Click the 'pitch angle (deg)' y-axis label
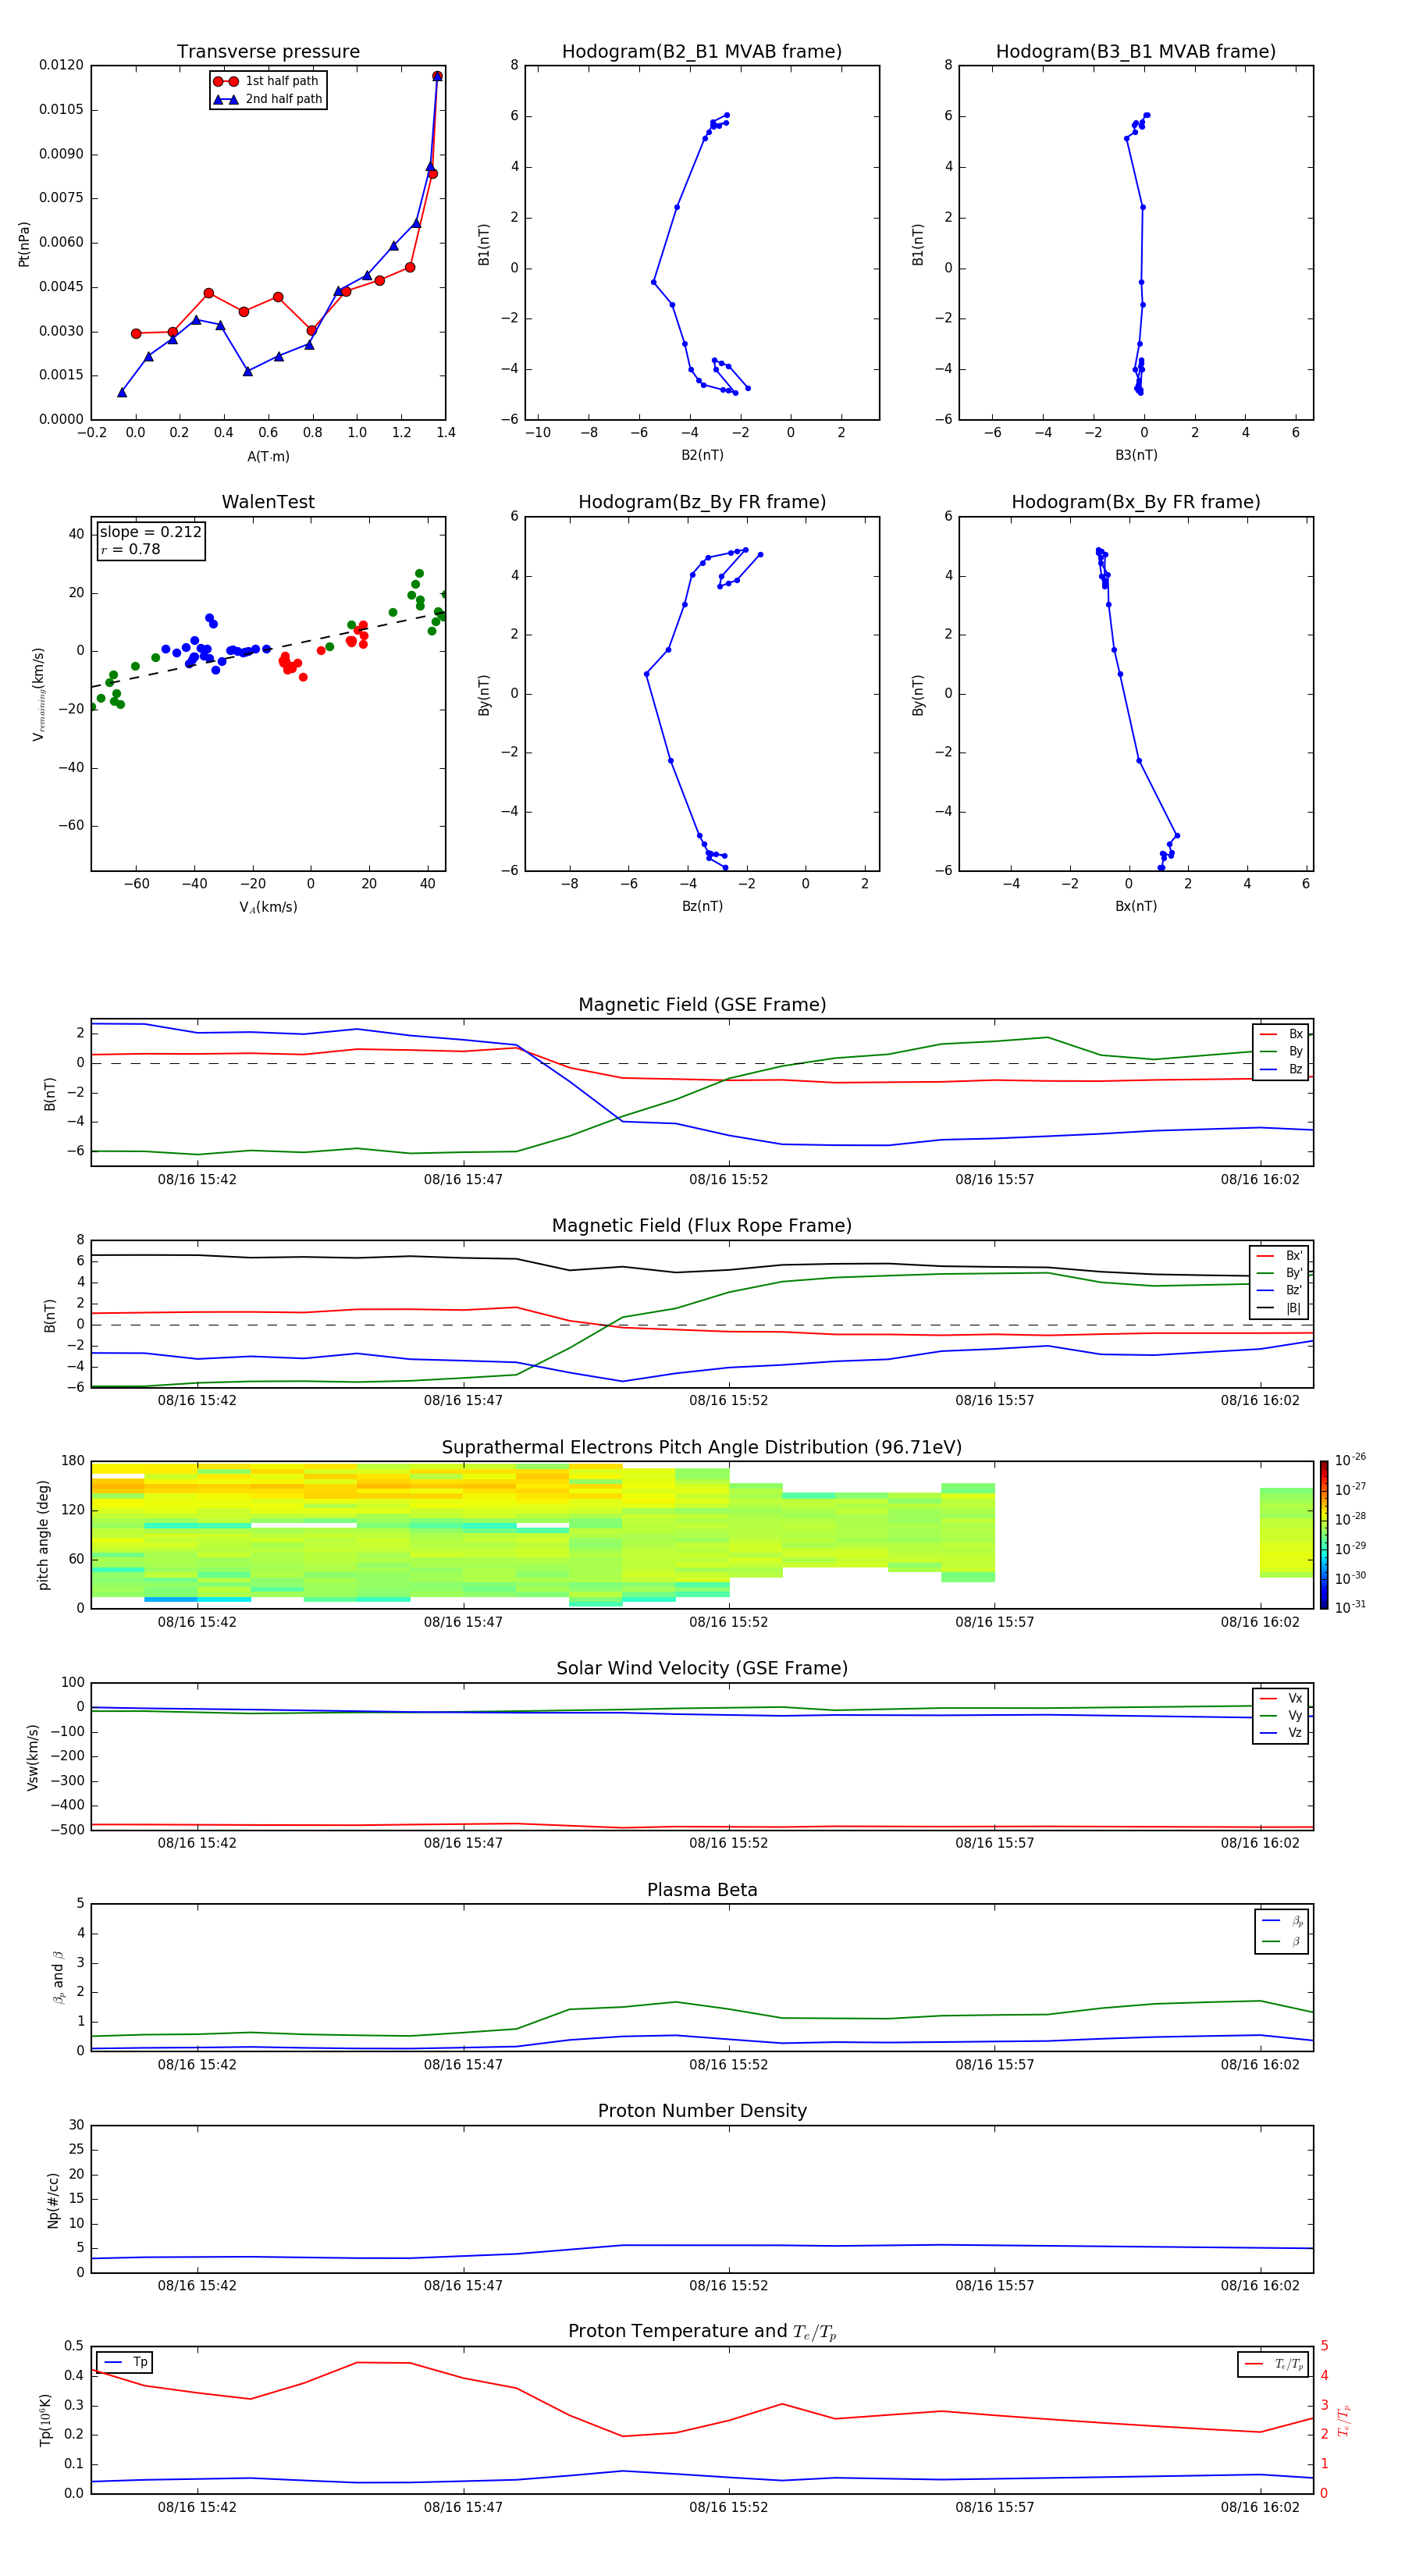This screenshot has height=2576, width=1405. coord(43,1535)
